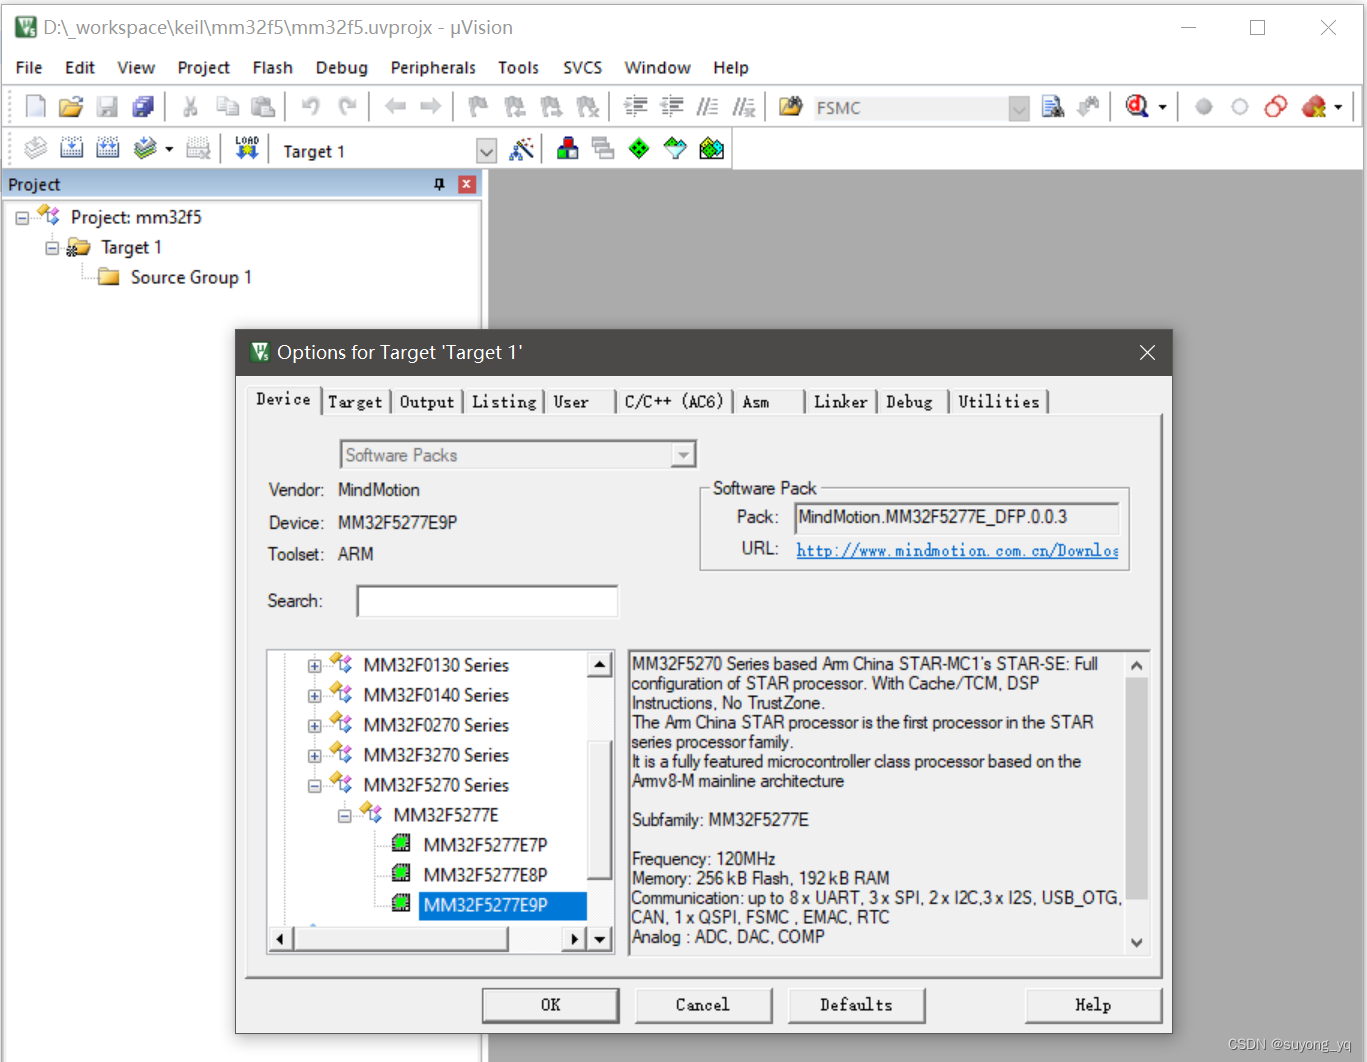Viewport: 1367px width, 1062px height.
Task: Open the Pack Installer icon
Action: (x=711, y=149)
